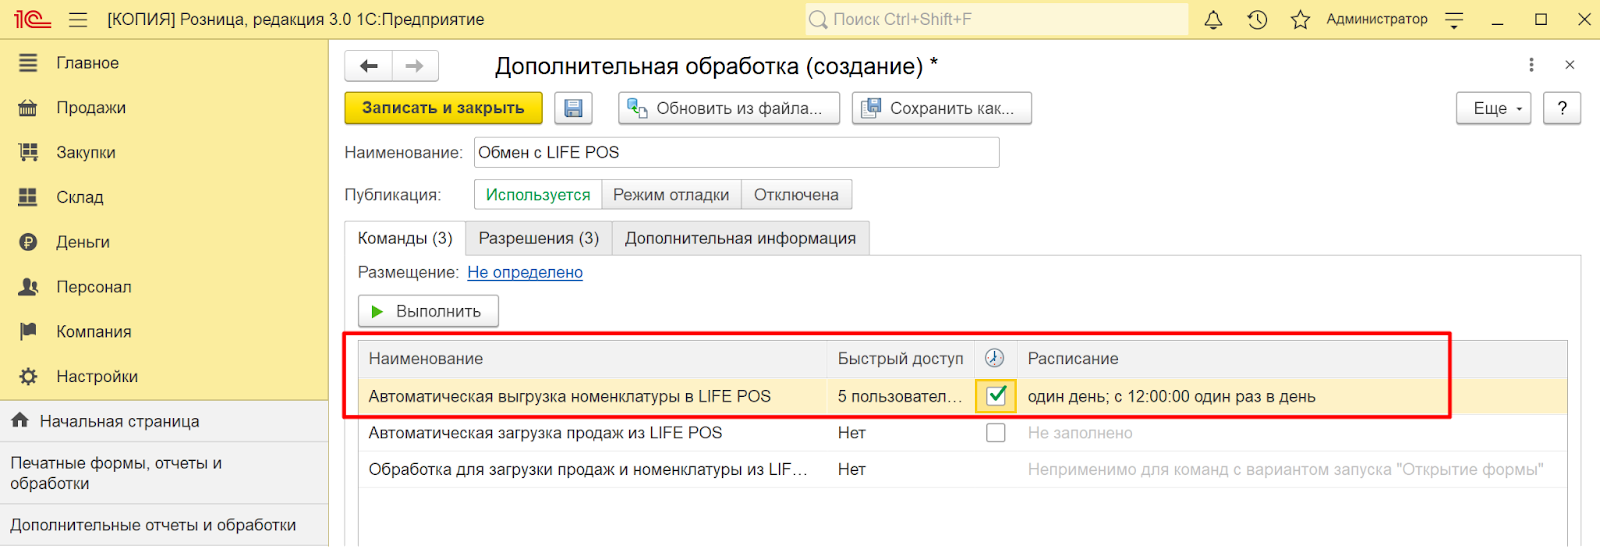Viewport: 1600px width, 547px height.
Task: Save using the floppy disk icon
Action: (574, 108)
